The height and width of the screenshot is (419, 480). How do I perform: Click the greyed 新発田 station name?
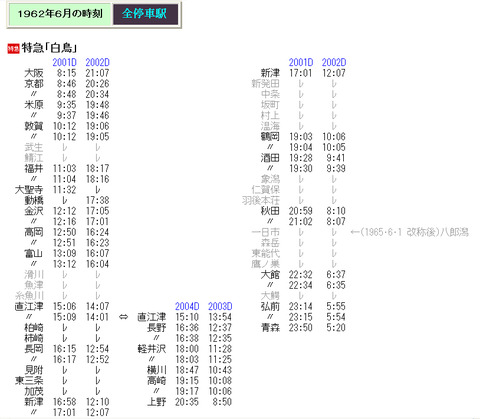[x=265, y=84]
